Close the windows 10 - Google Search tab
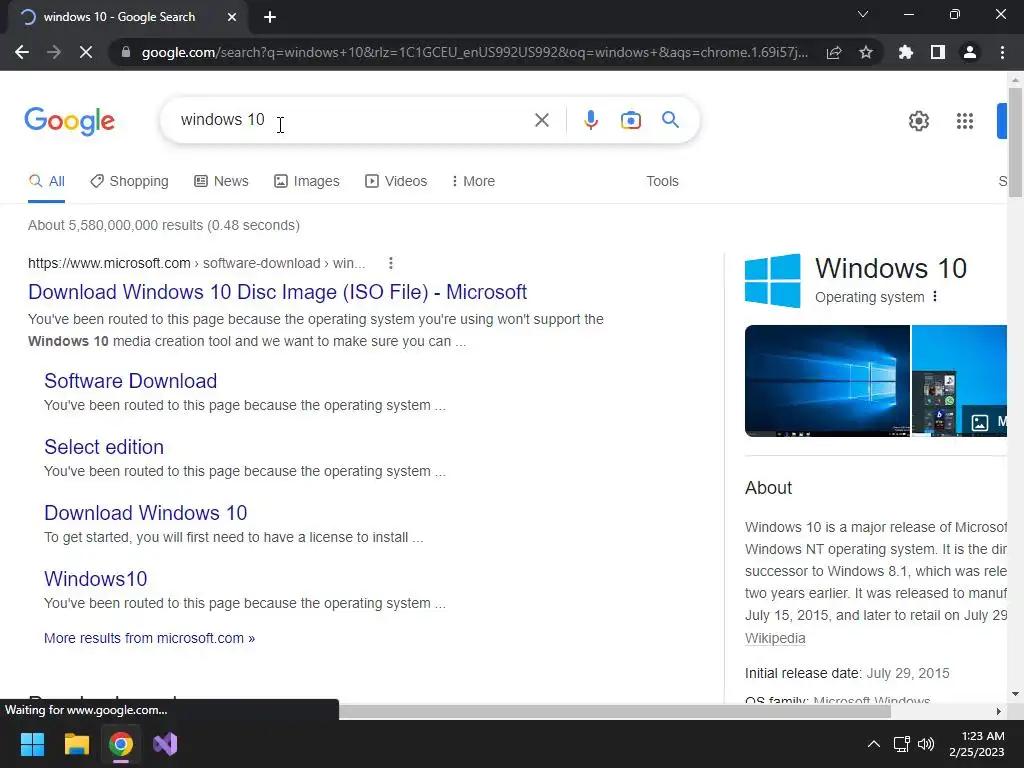The image size is (1024, 768). pos(232,17)
